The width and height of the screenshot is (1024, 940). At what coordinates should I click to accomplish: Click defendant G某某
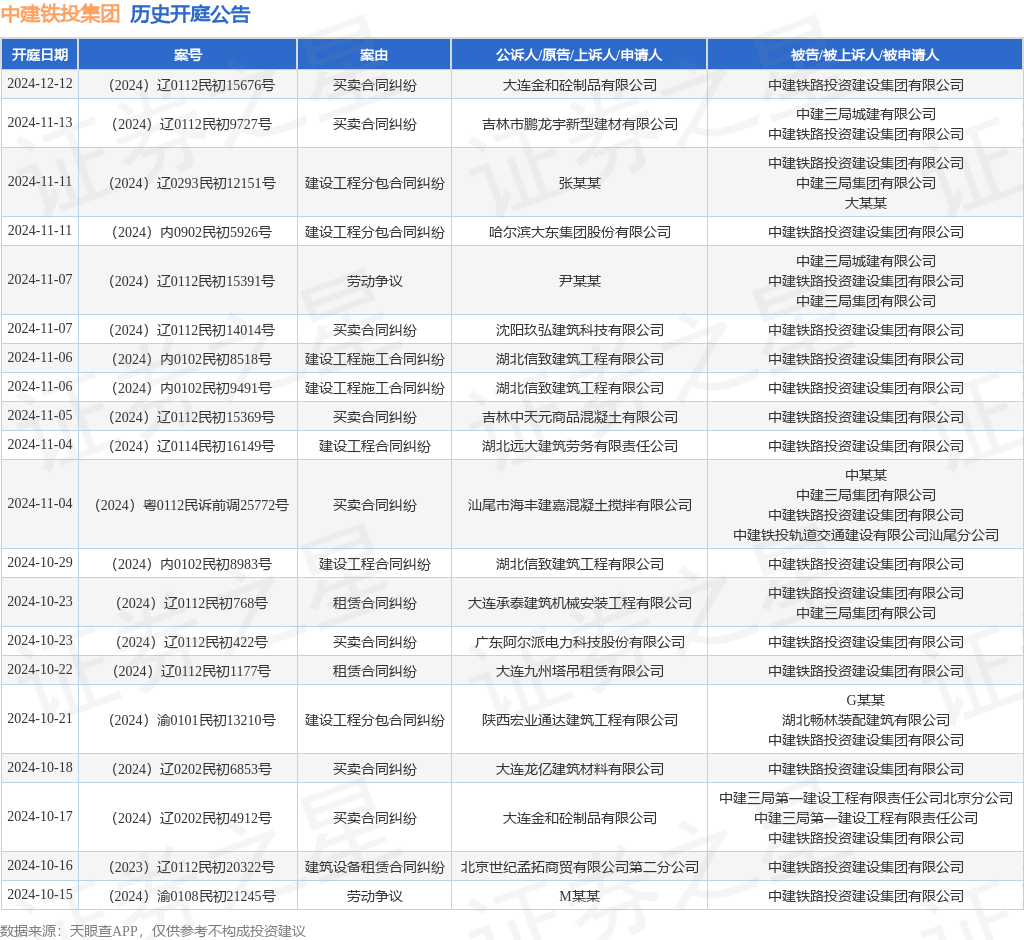(866, 700)
